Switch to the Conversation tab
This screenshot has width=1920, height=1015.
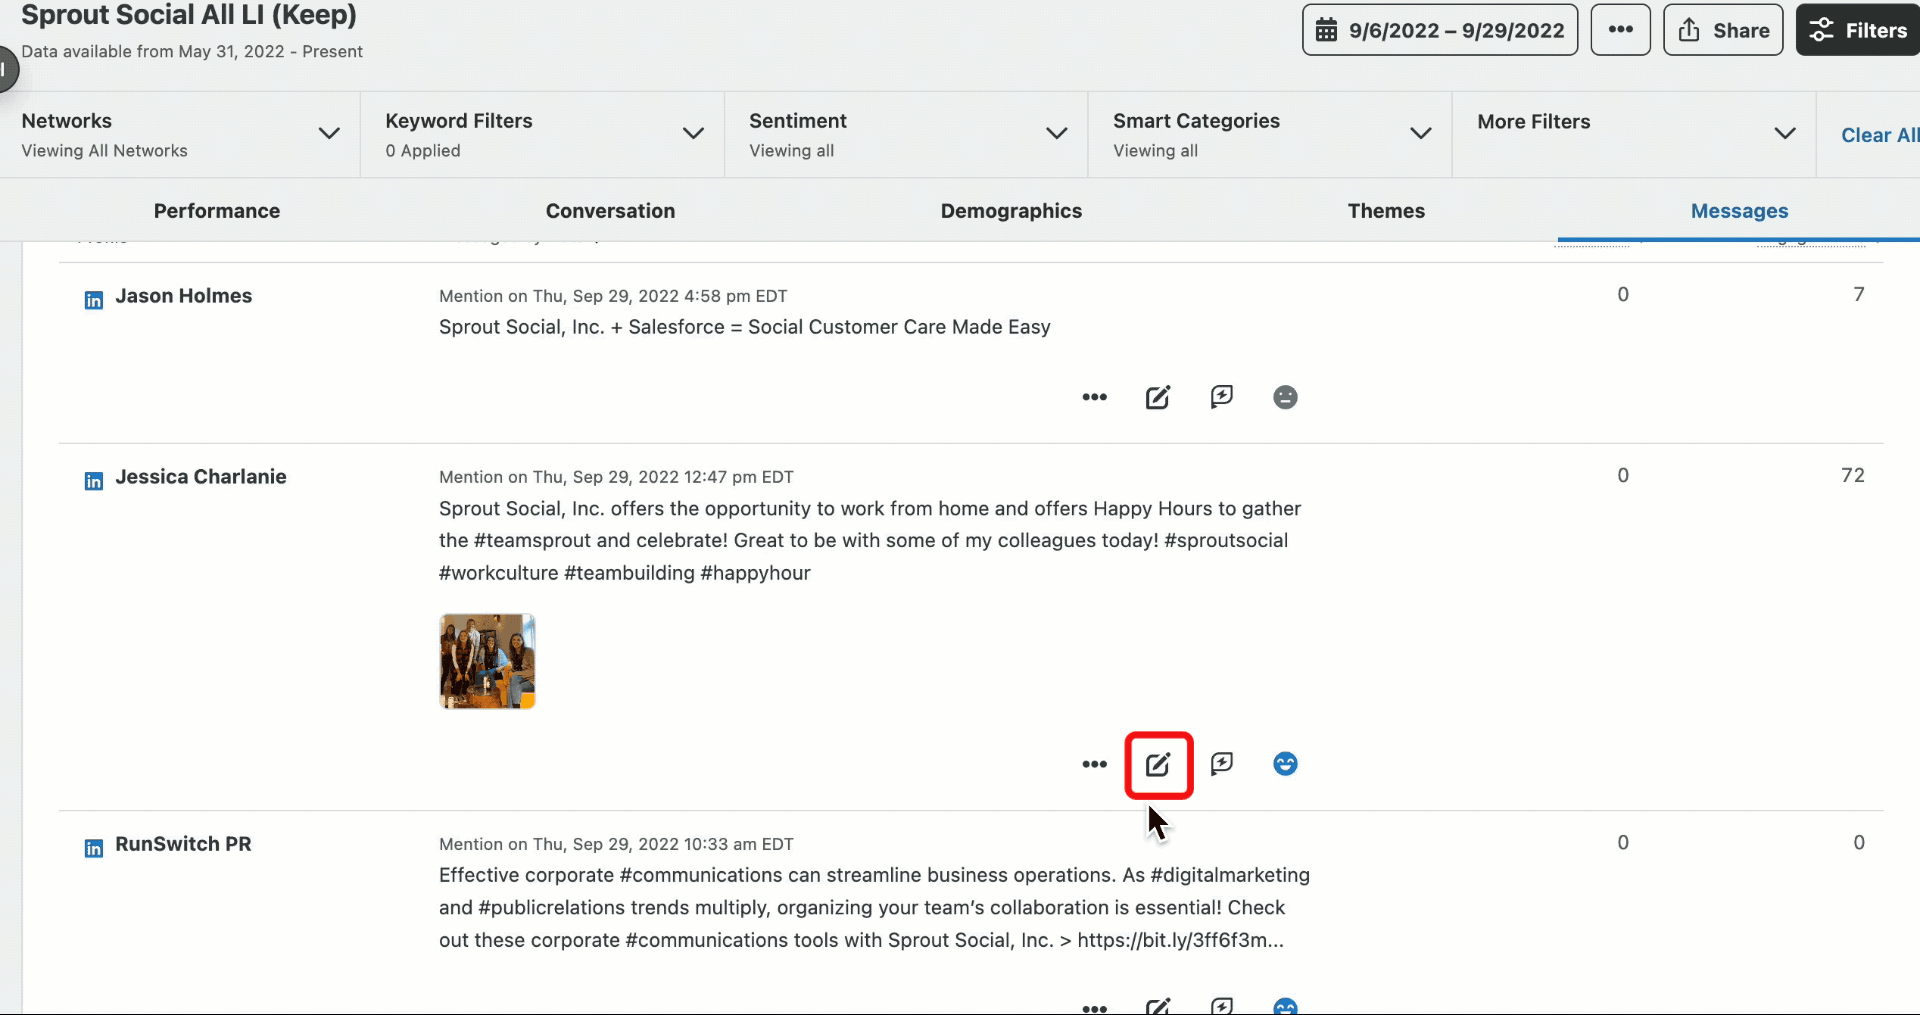tap(610, 211)
